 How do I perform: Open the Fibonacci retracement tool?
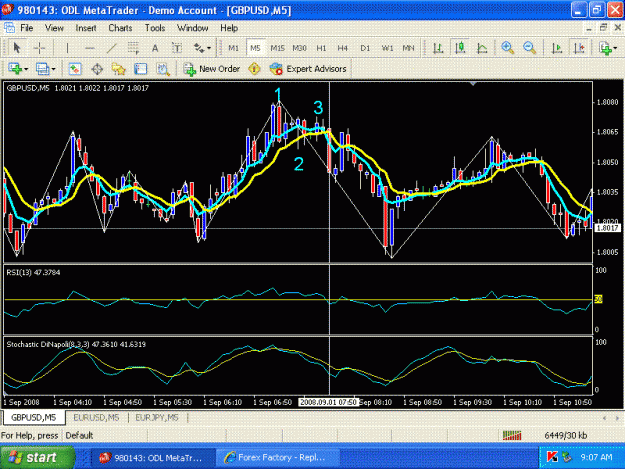(x=133, y=48)
